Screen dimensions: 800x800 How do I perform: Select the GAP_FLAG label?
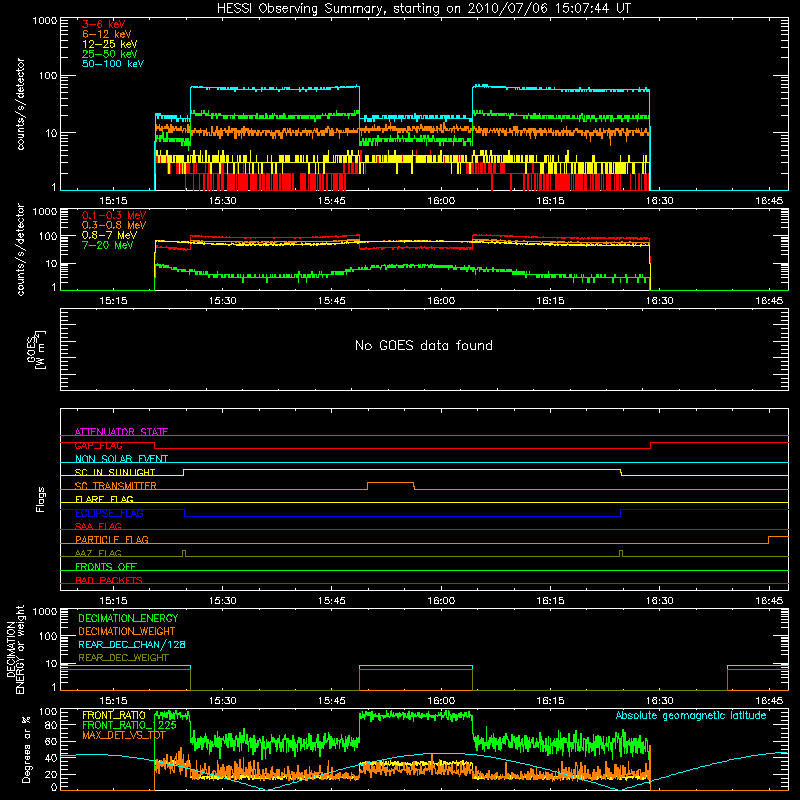pyautogui.click(x=98, y=445)
